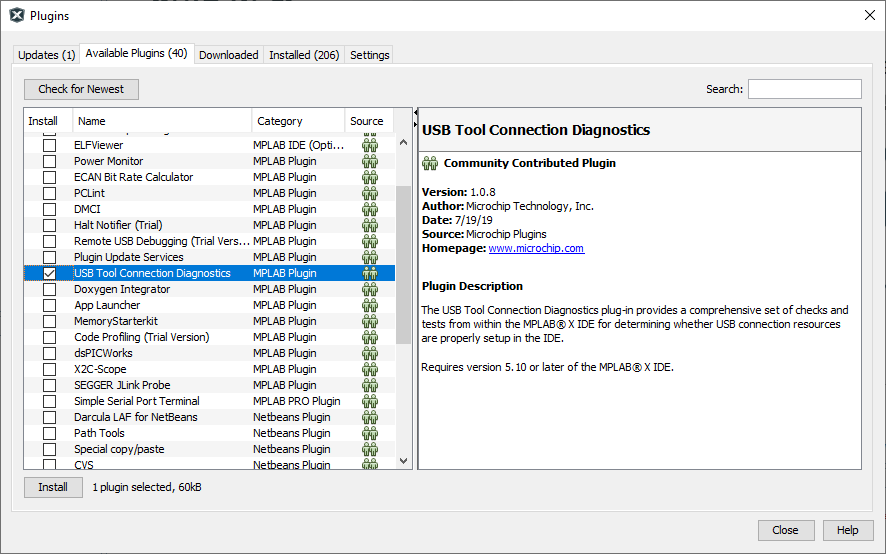Image resolution: width=886 pixels, height=554 pixels.
Task: Click the source icon for Doxygen Integrator
Action: point(370,289)
